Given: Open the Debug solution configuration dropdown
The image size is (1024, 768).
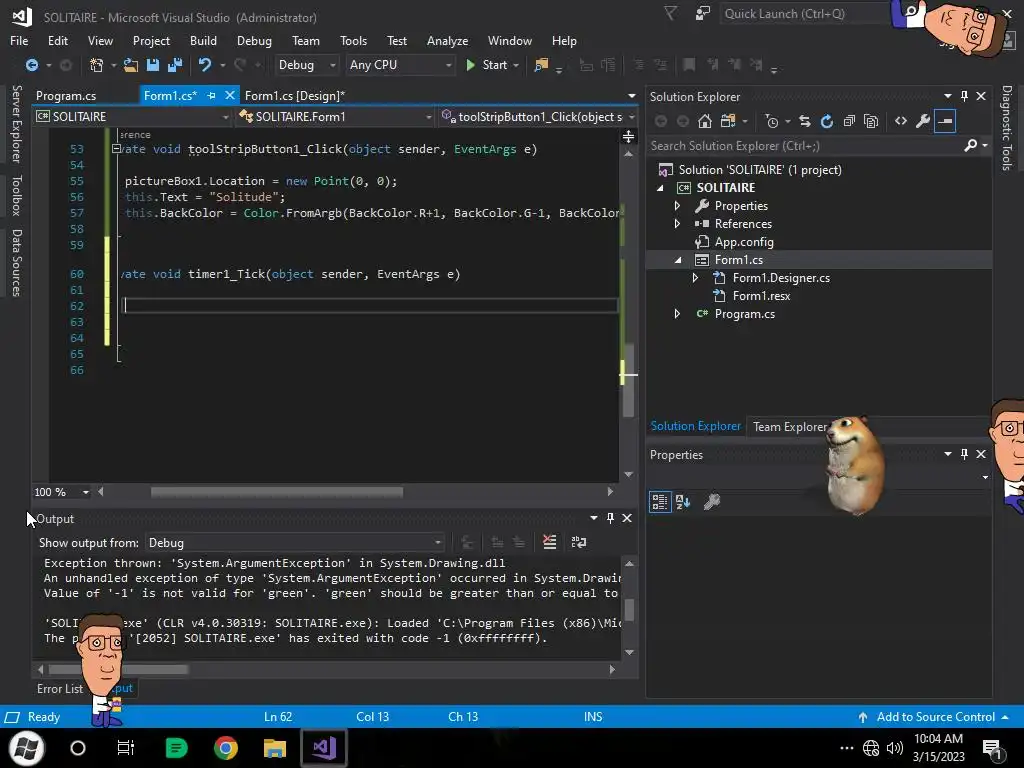Looking at the screenshot, I should [307, 65].
